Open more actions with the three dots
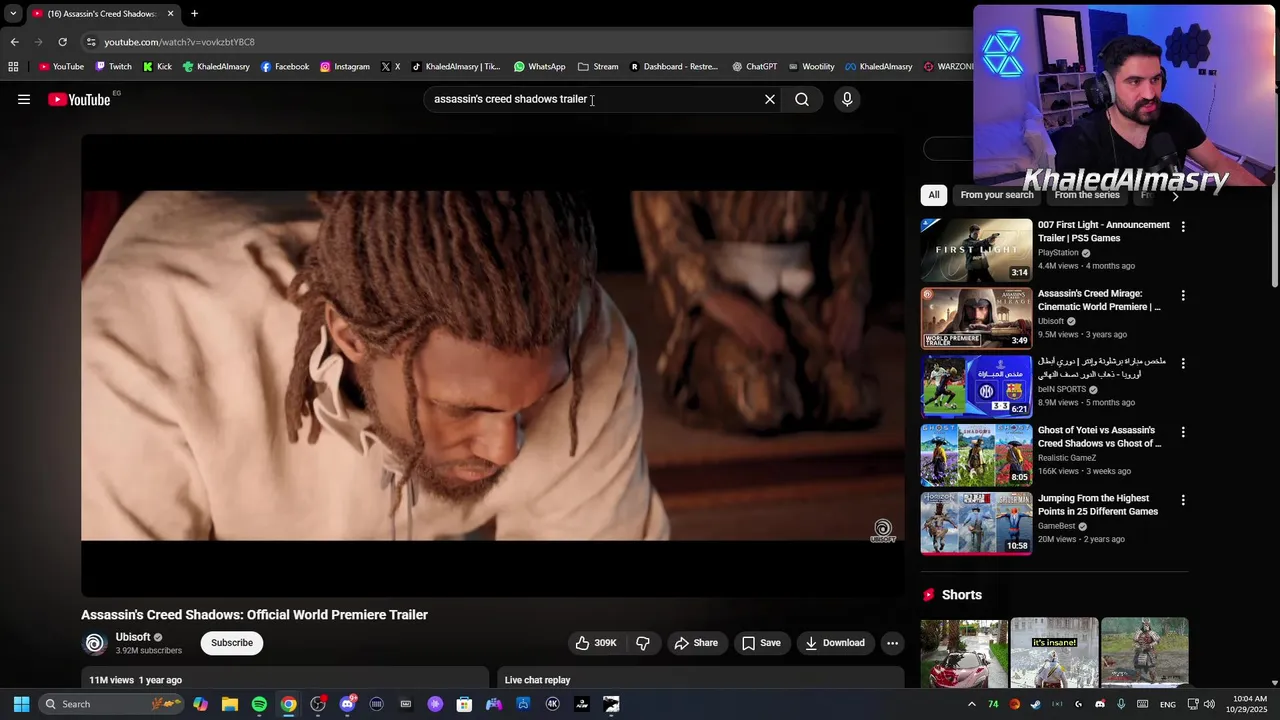The height and width of the screenshot is (720, 1280). tap(892, 643)
